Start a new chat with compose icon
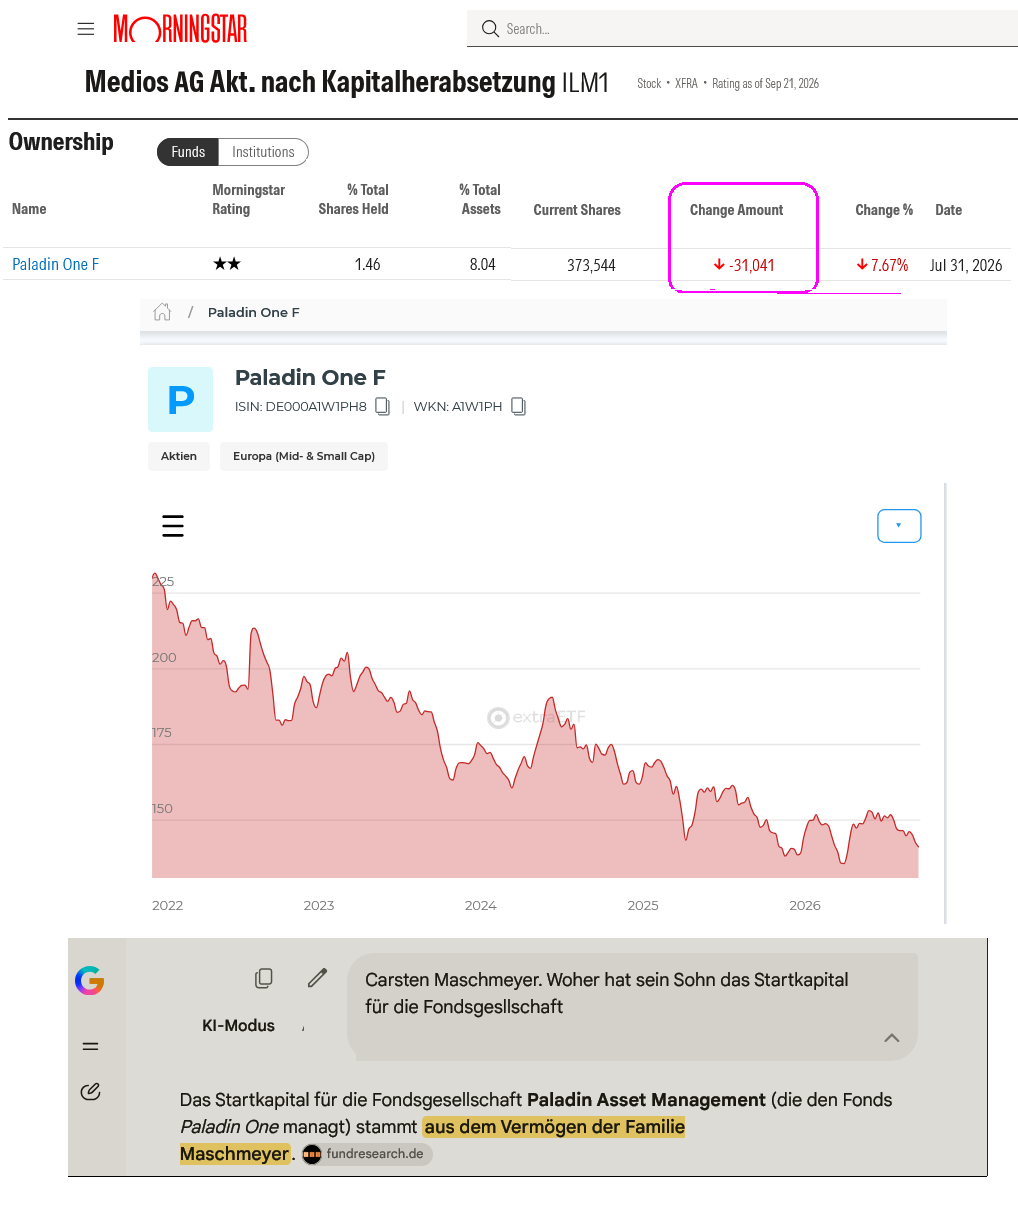1018x1208 pixels. tap(90, 1091)
